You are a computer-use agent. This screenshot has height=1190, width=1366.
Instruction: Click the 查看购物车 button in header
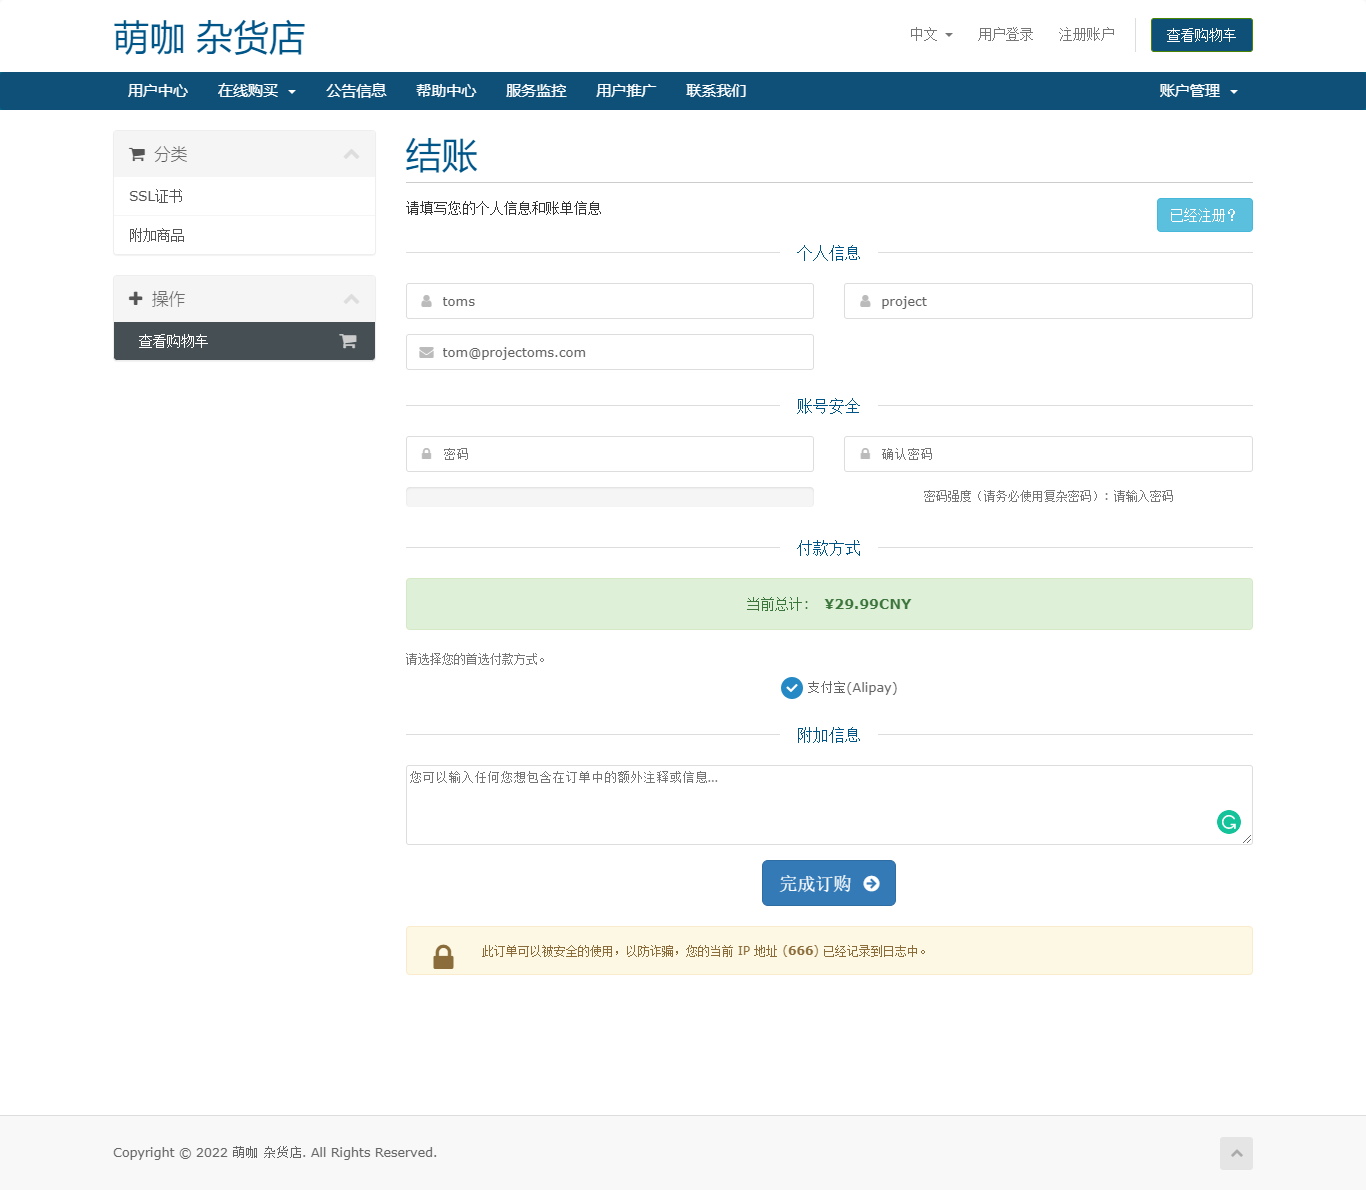coord(1201,35)
